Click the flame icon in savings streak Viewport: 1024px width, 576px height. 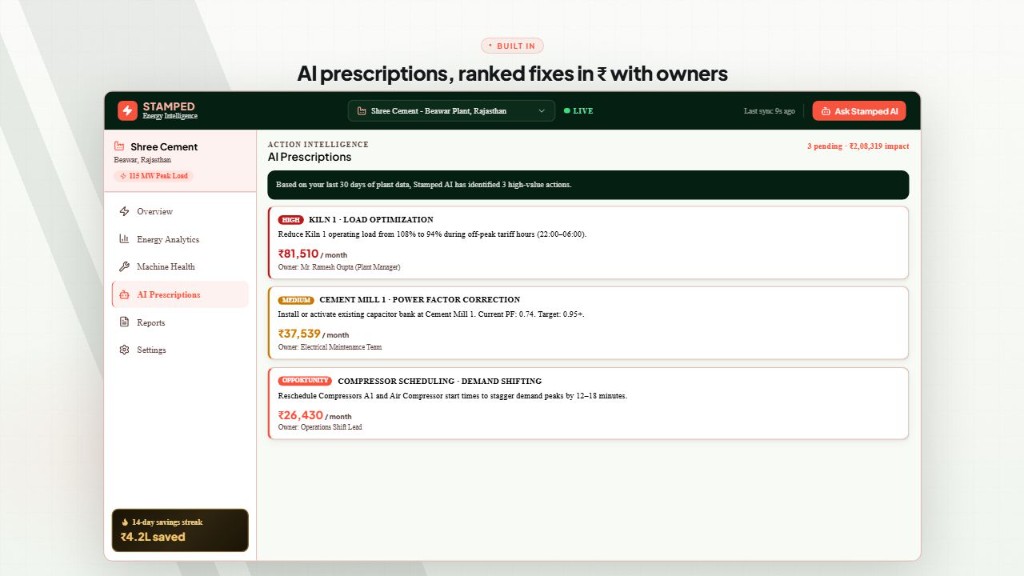click(125, 522)
